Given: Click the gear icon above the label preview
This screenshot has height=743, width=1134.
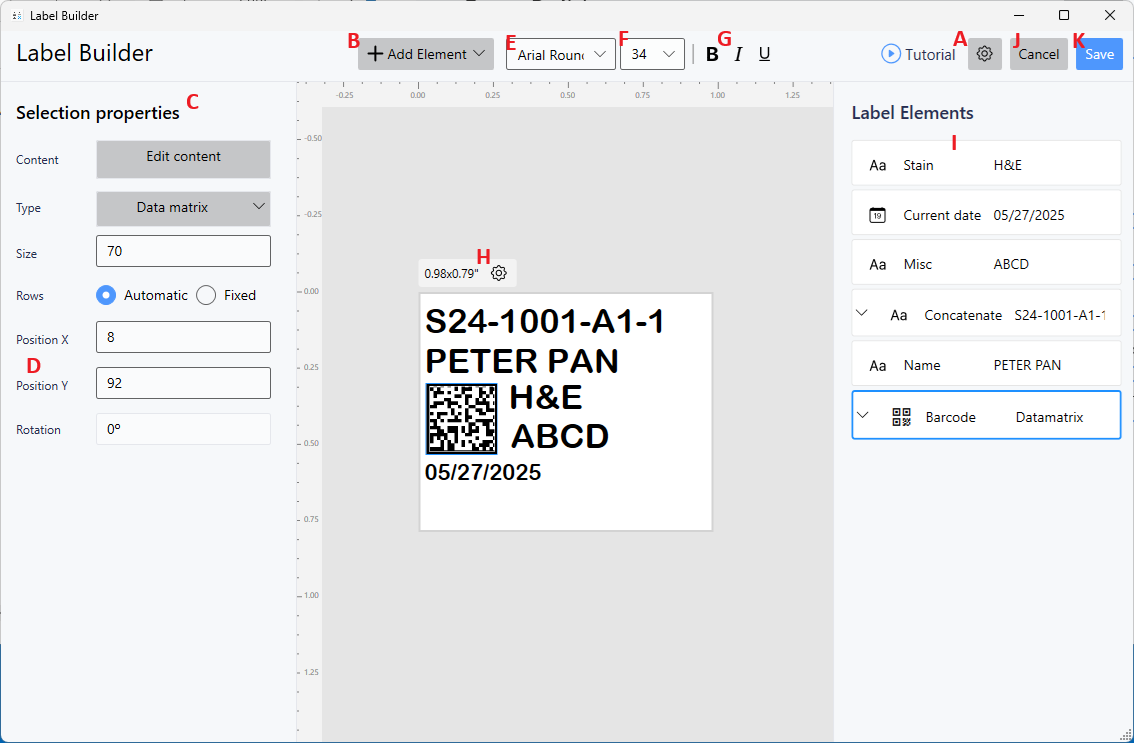Looking at the screenshot, I should click(x=499, y=272).
